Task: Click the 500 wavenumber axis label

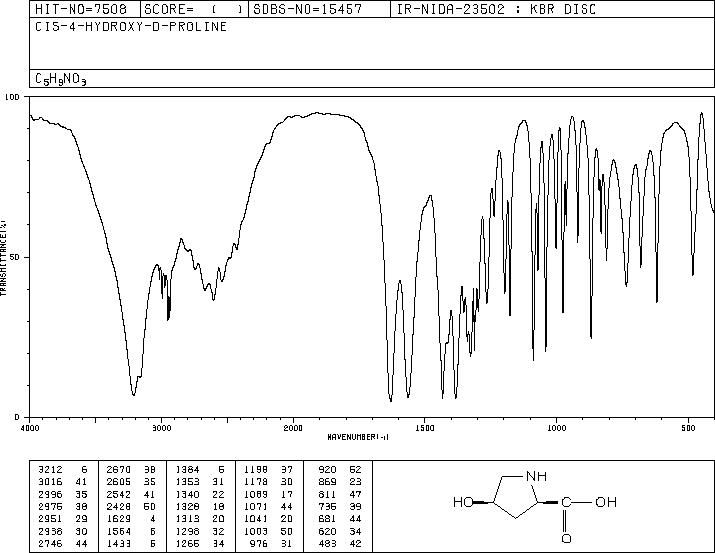Action: point(688,428)
